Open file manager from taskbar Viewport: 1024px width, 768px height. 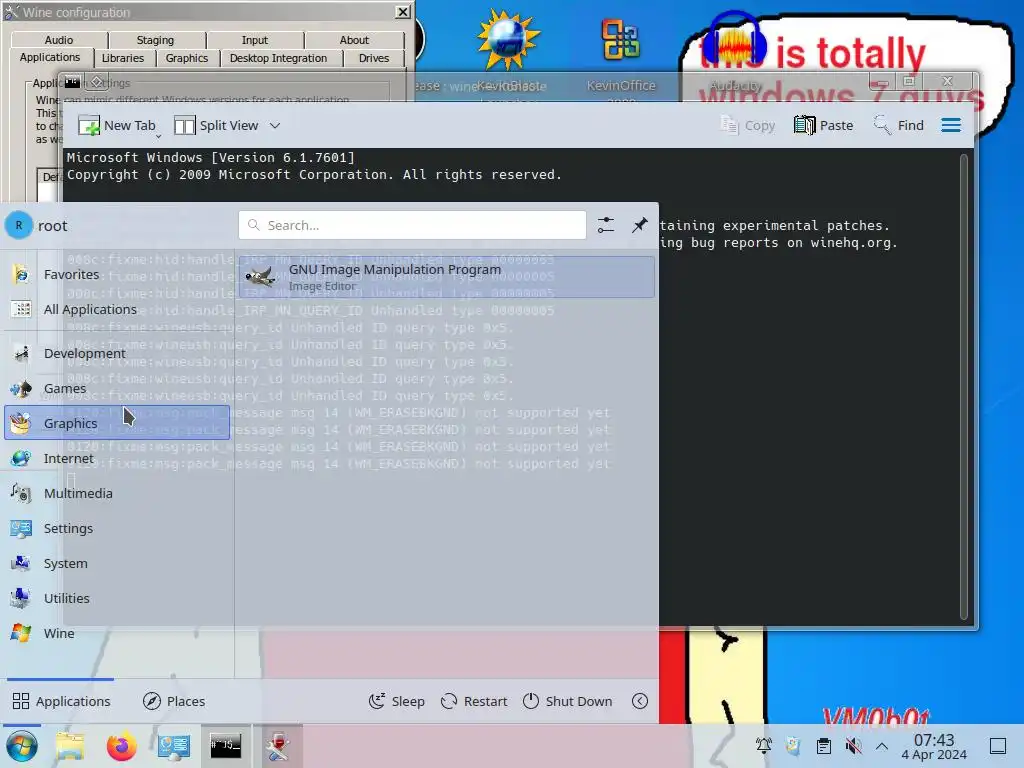[x=70, y=746]
